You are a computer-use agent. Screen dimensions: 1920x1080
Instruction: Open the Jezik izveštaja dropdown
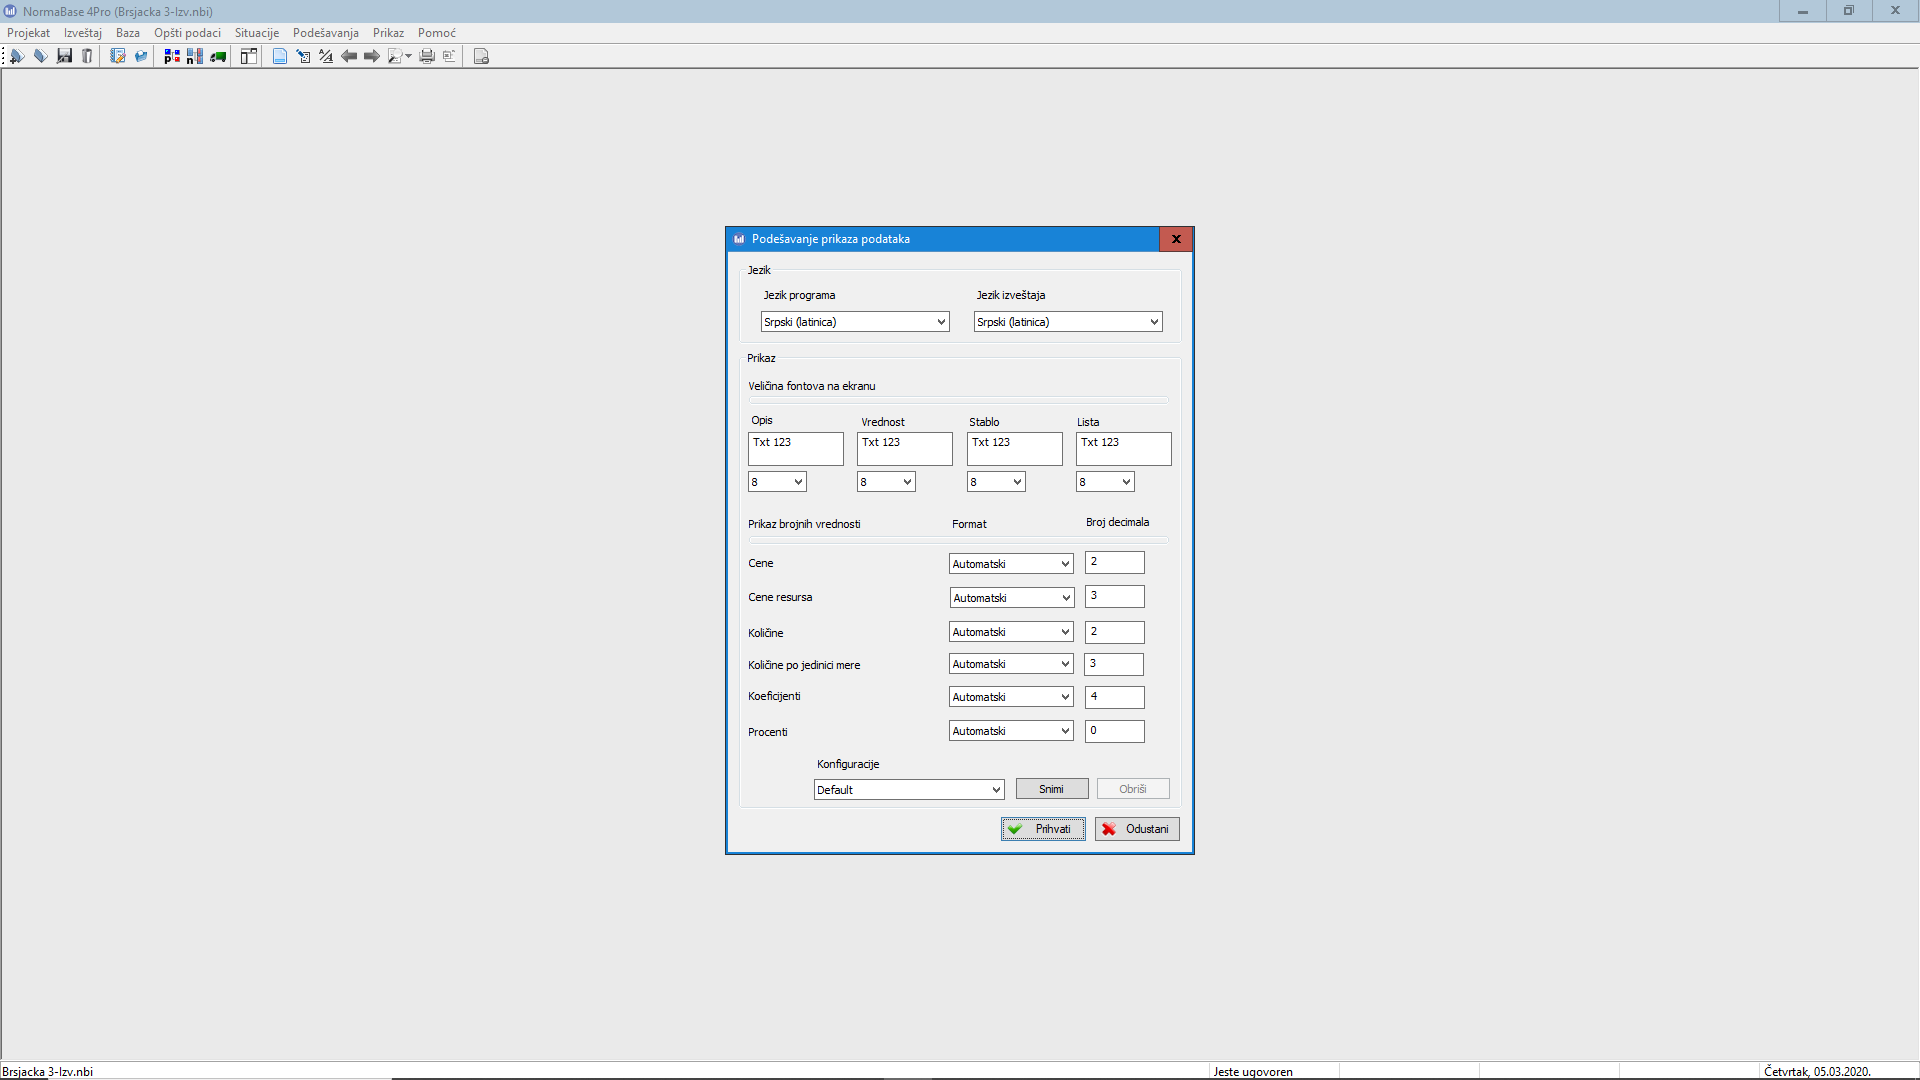click(x=1068, y=322)
